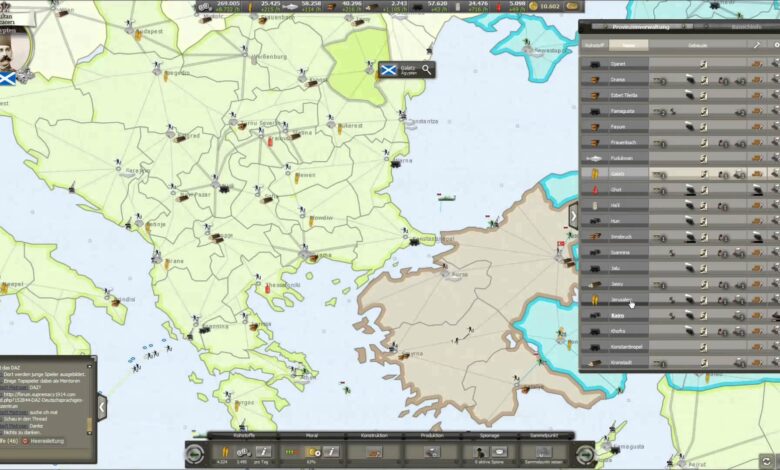This screenshot has height=470, width=780.
Task: Click the spy figure icon under Spionage
Action: tap(481, 452)
